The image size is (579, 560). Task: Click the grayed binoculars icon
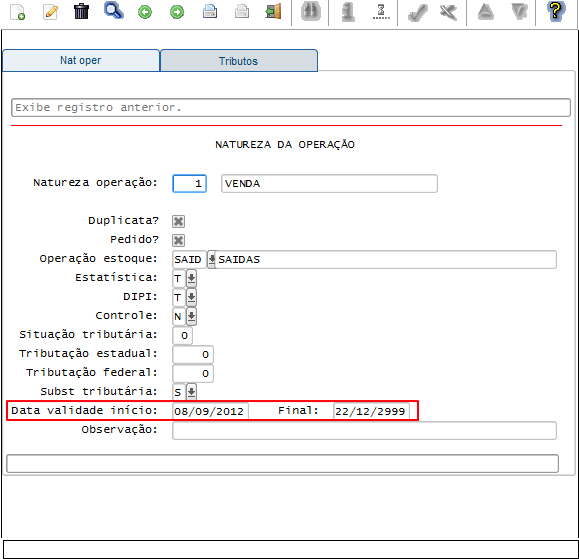[311, 11]
